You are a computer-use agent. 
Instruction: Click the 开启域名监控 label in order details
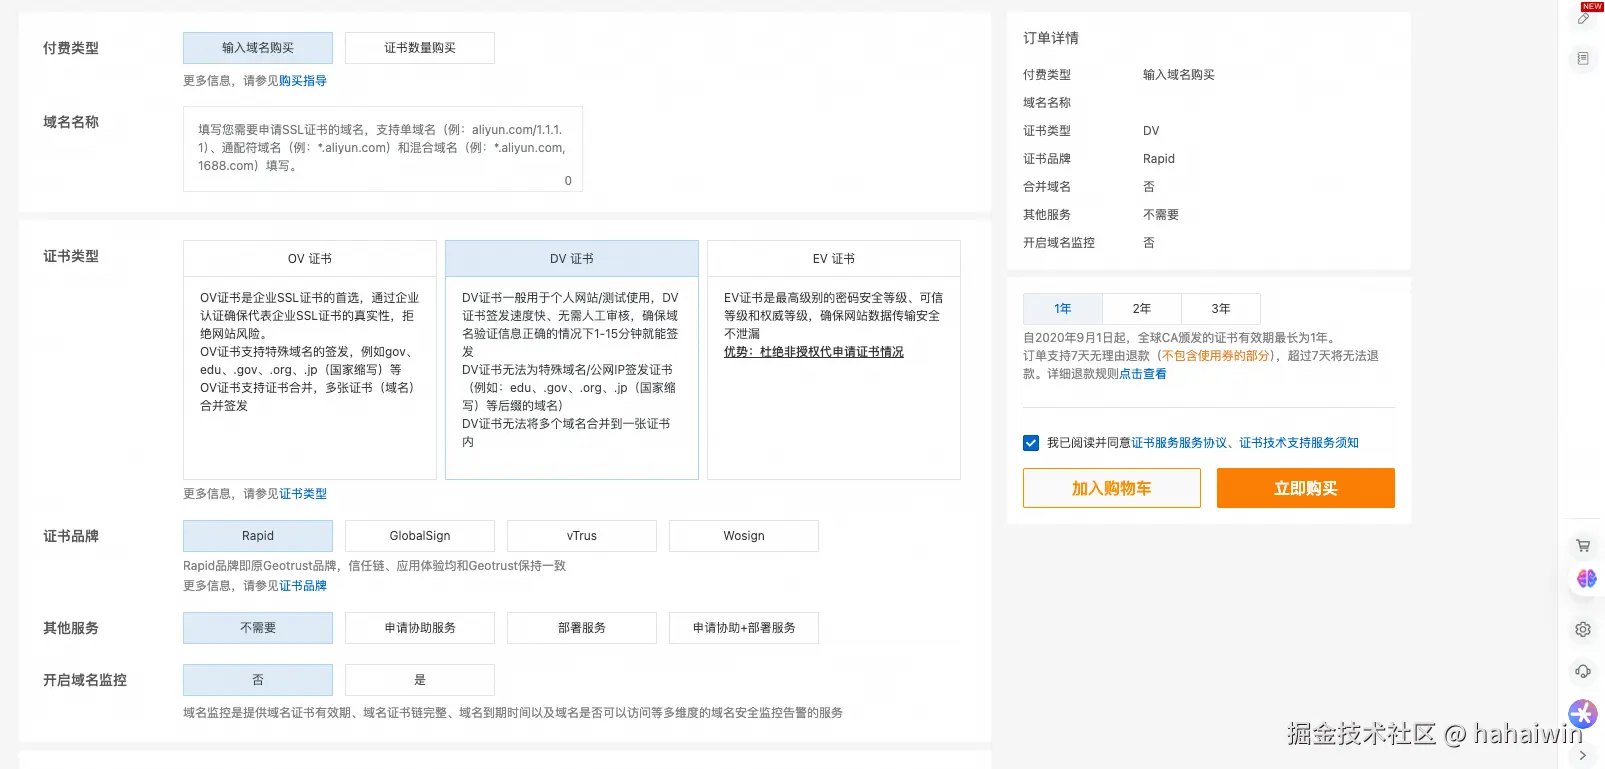pyautogui.click(x=1059, y=243)
